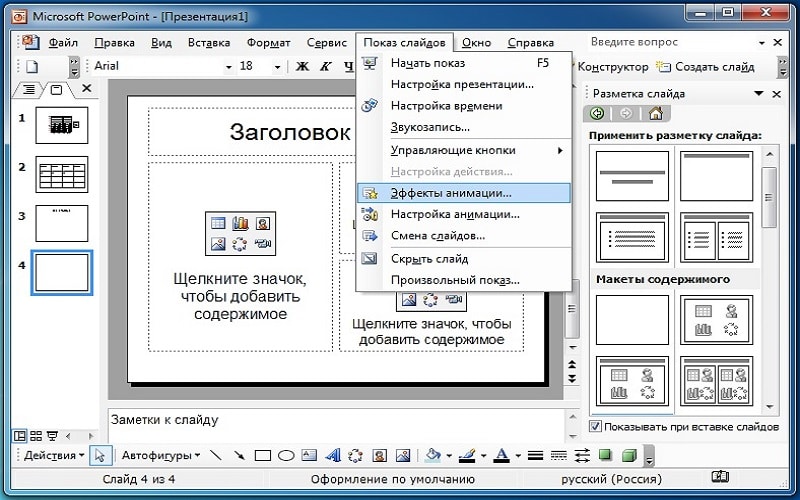Expand drawing toolbar options chevron
This screenshot has width=800, height=500.
point(648,457)
